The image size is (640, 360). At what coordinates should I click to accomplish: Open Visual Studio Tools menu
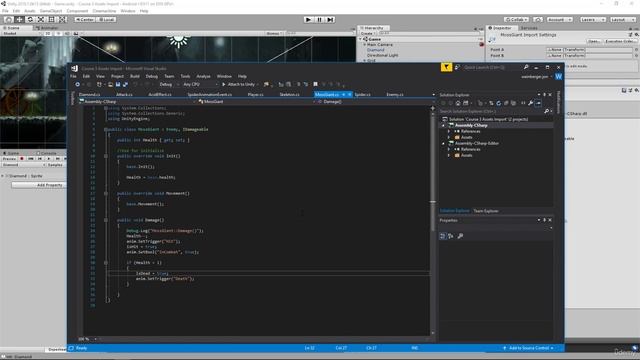tap(185, 76)
